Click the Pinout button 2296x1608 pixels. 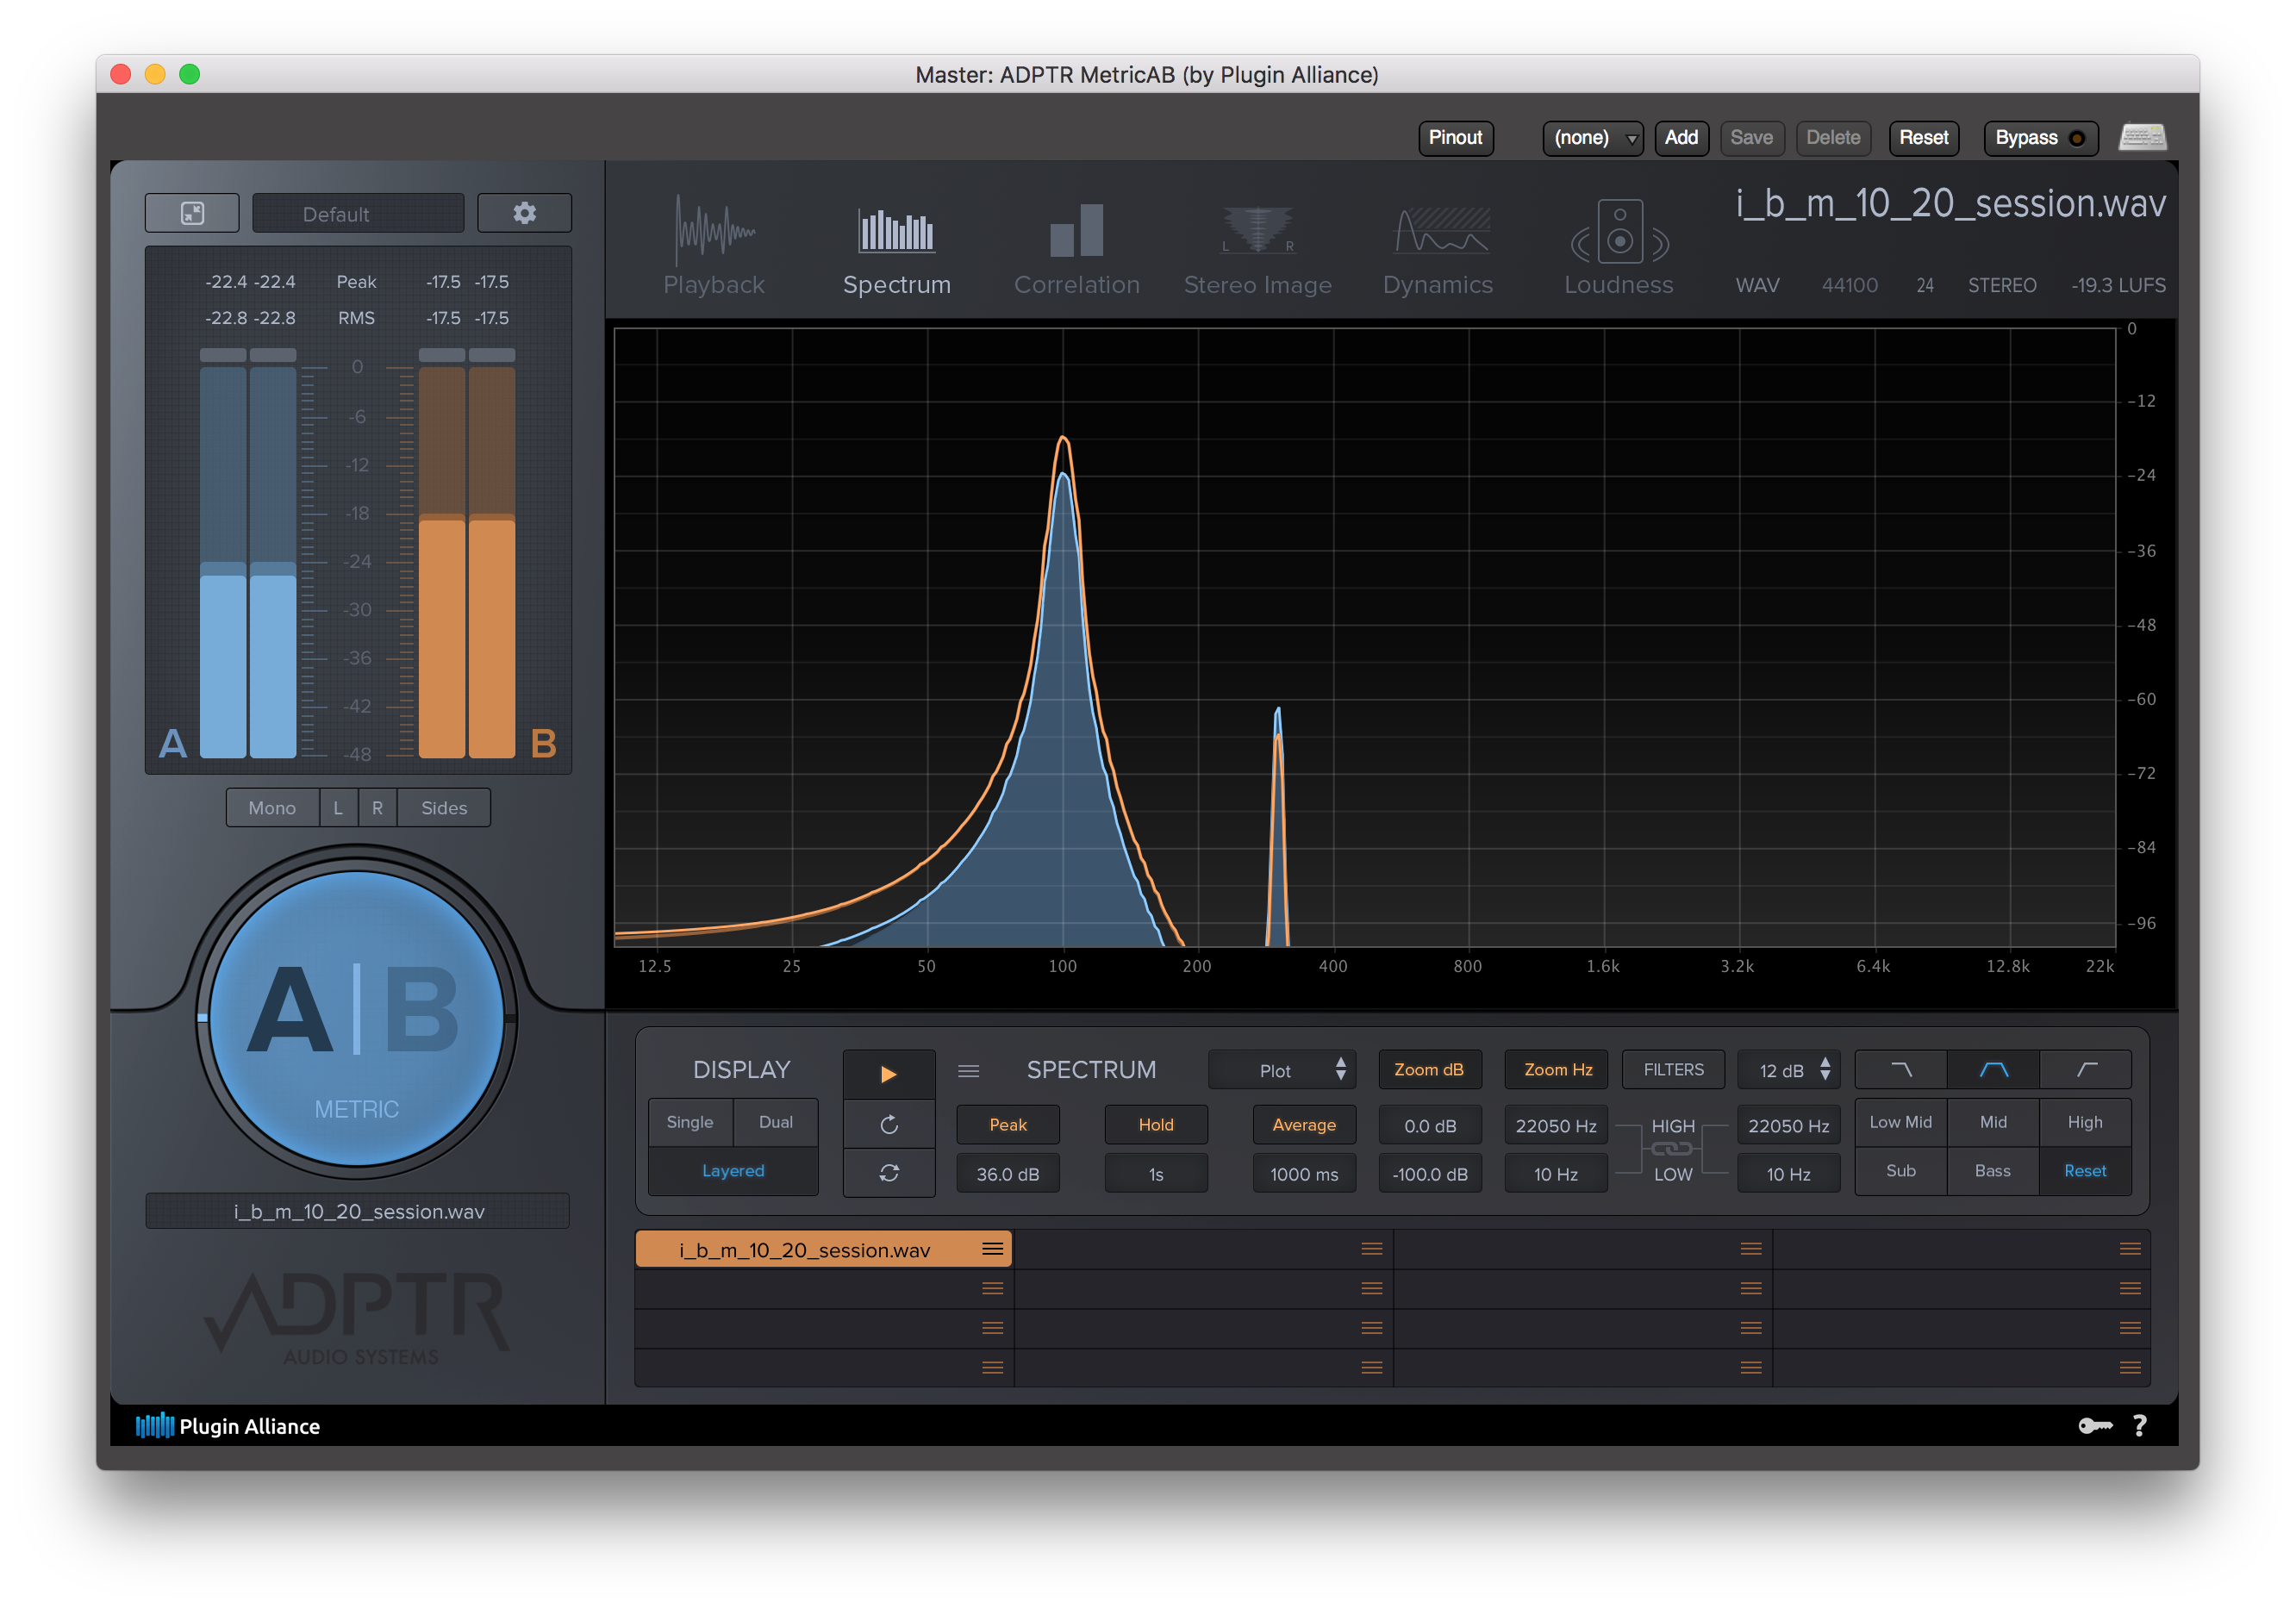pyautogui.click(x=1455, y=137)
